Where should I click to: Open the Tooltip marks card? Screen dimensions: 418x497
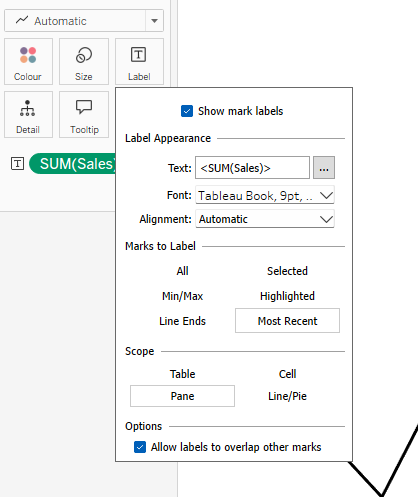[84, 115]
